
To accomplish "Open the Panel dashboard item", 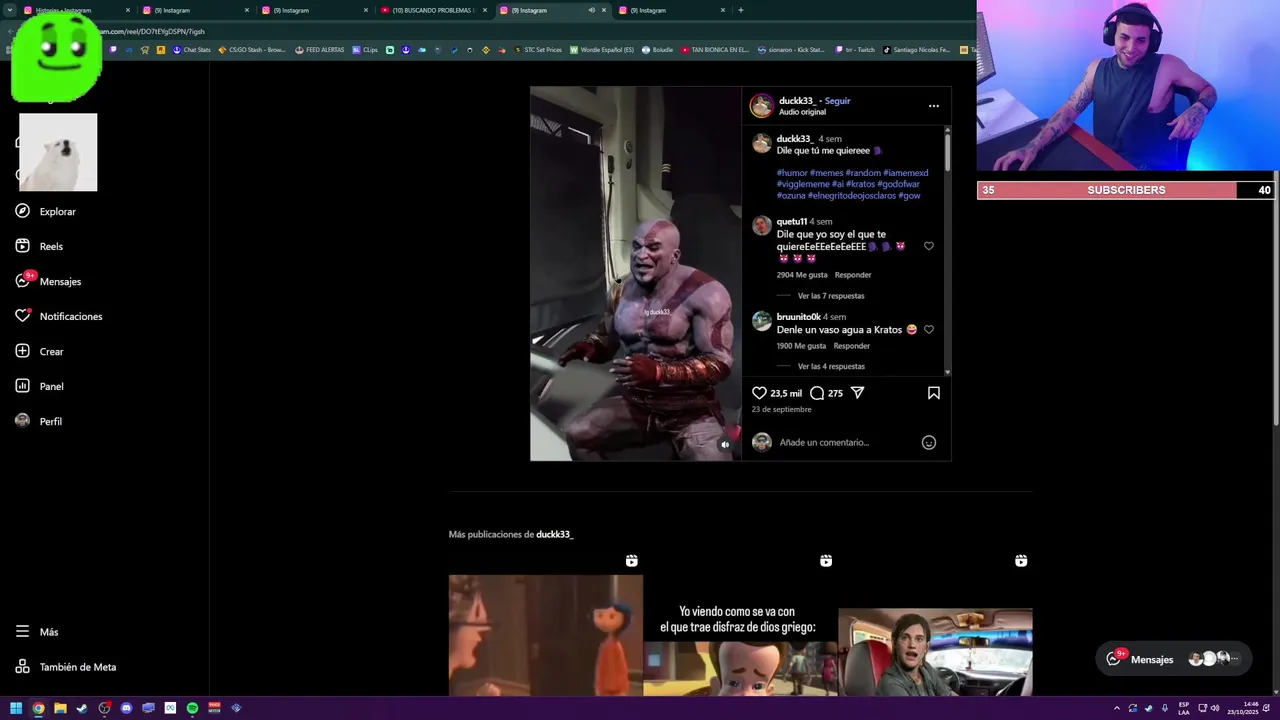I will click(39, 386).
